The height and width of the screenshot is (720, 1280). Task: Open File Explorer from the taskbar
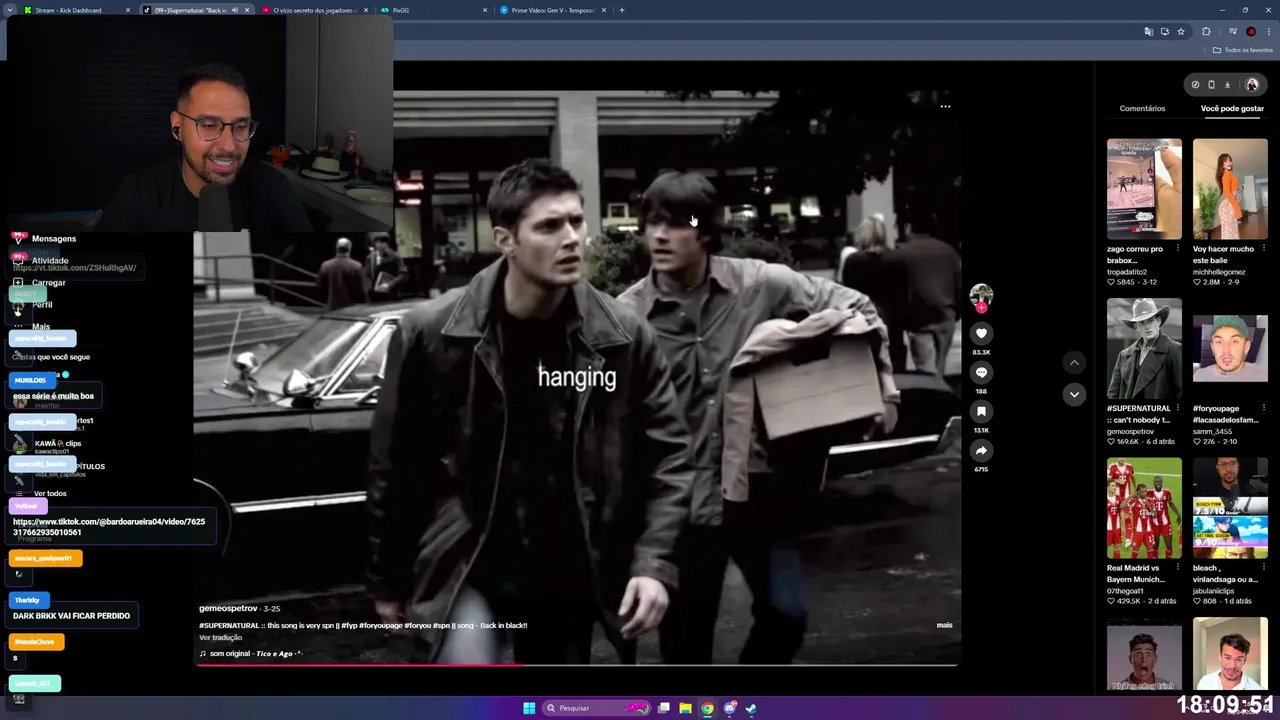[685, 708]
